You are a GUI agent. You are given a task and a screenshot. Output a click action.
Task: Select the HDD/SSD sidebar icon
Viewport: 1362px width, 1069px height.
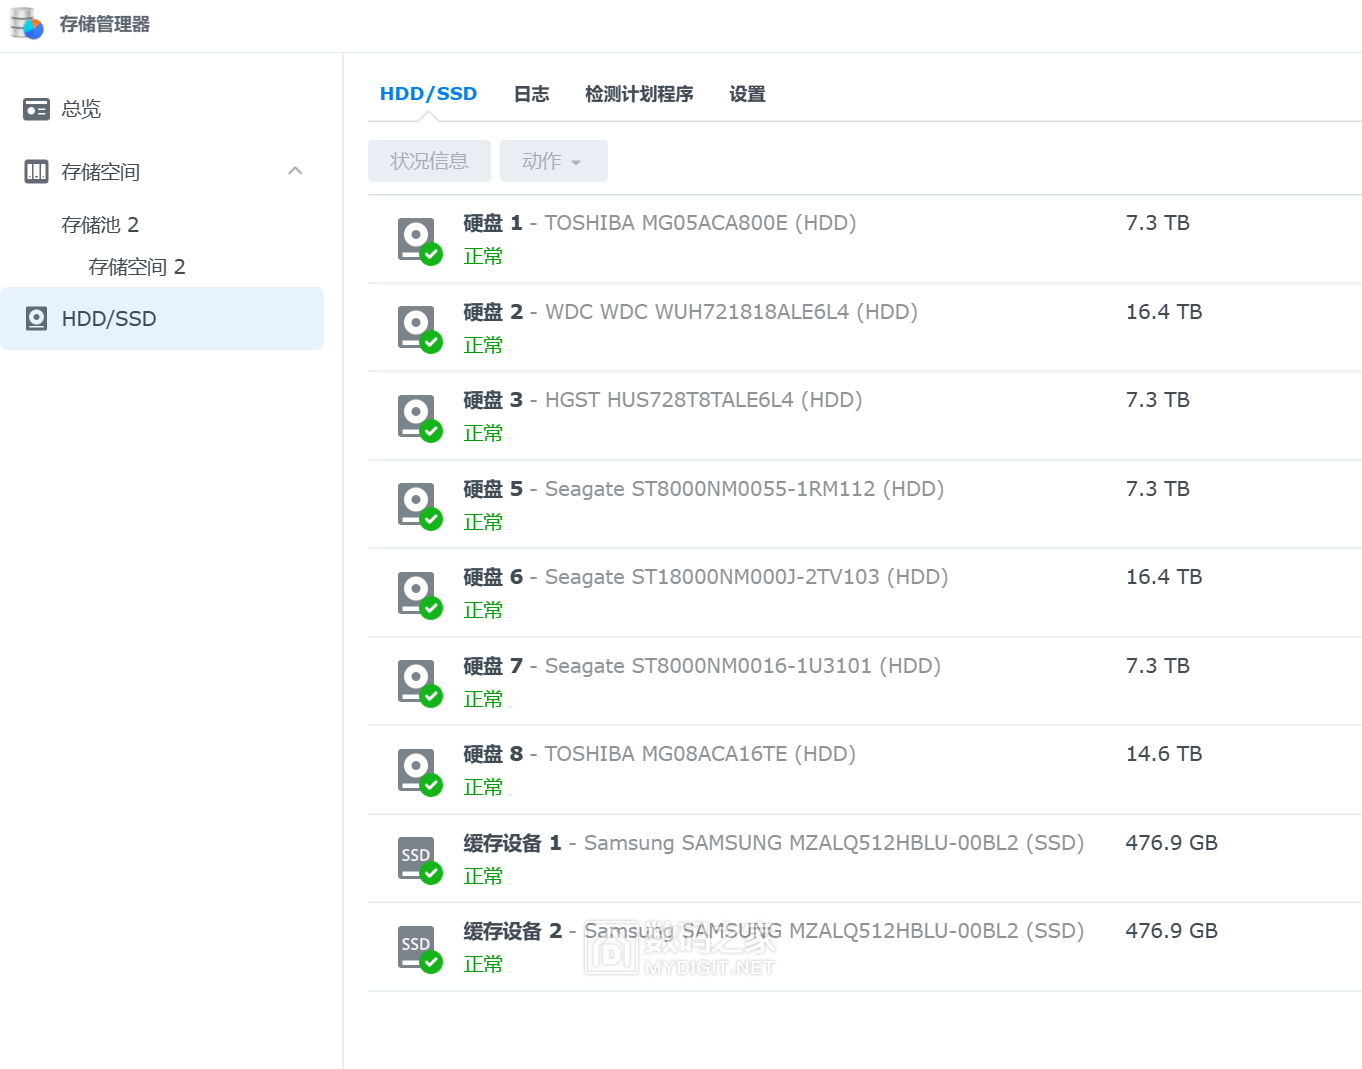pos(36,318)
